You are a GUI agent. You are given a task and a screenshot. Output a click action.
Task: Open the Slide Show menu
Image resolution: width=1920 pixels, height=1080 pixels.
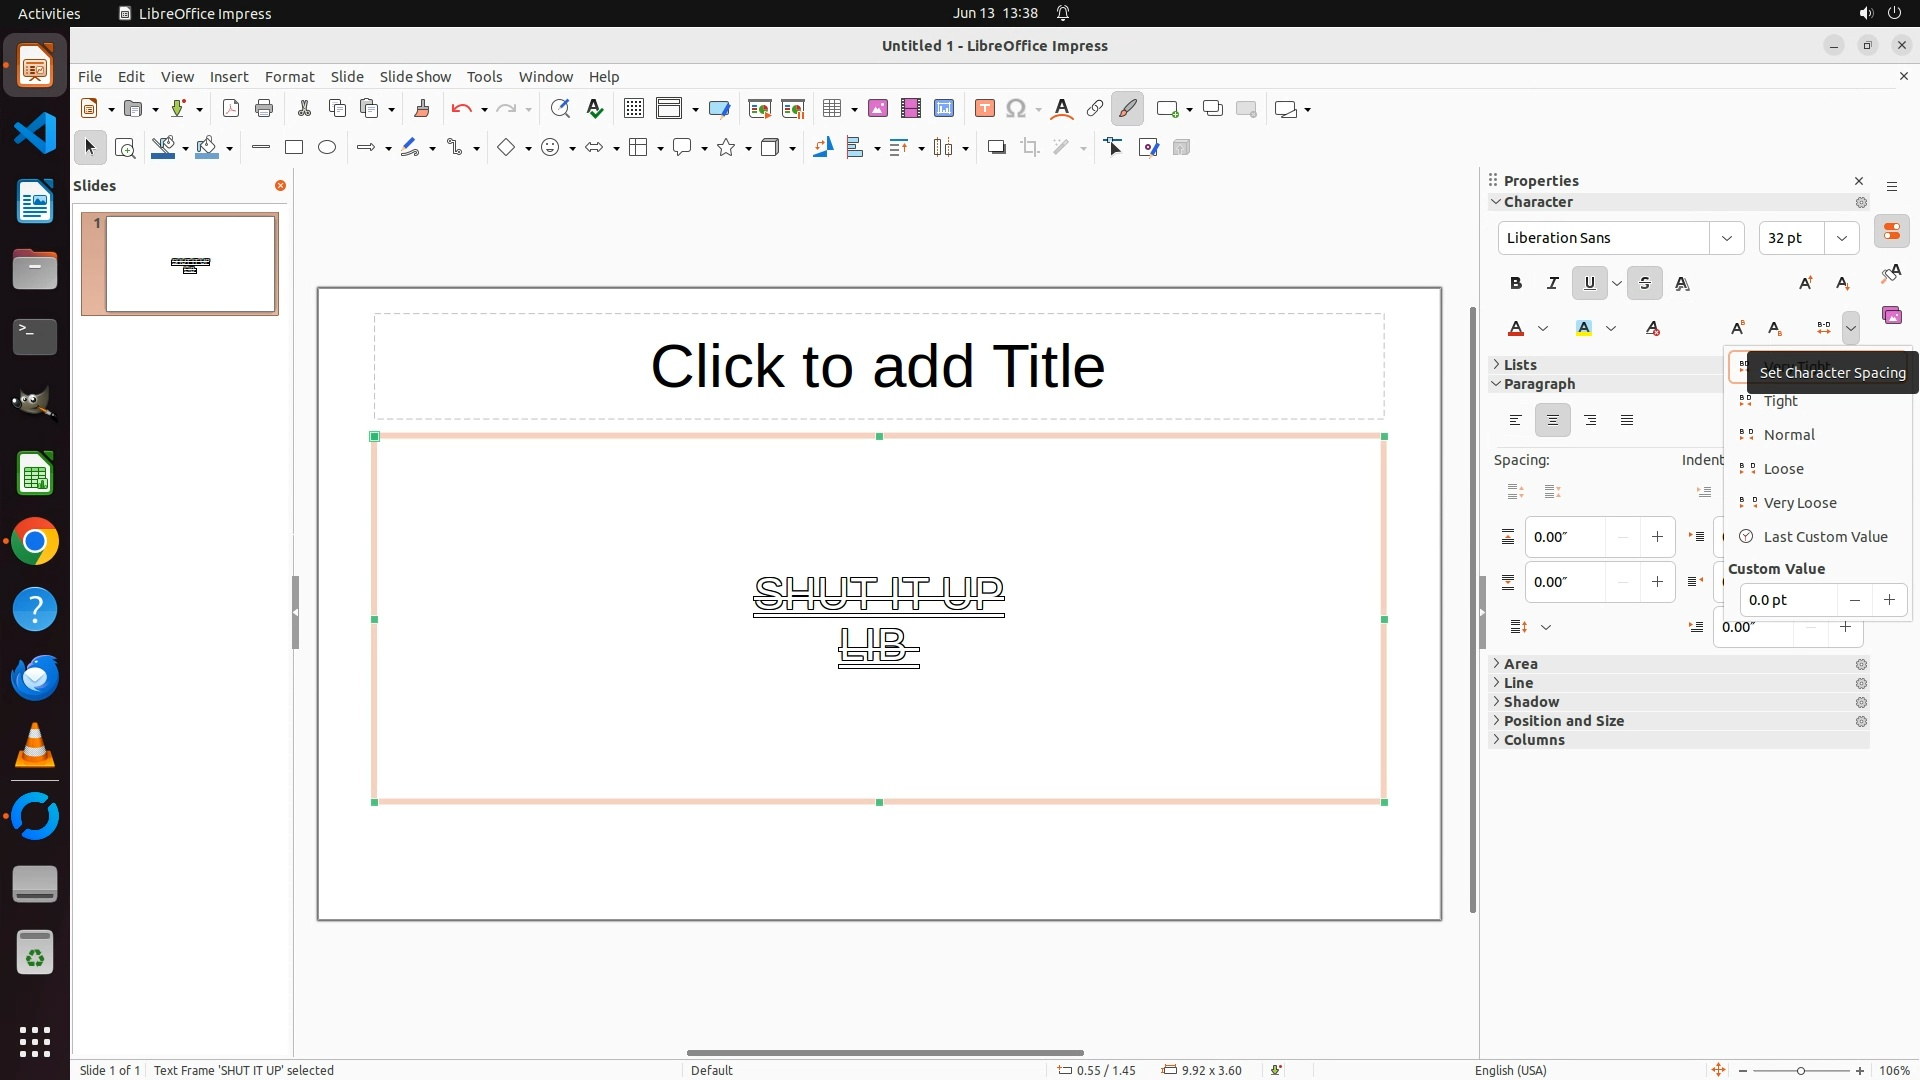coord(415,77)
